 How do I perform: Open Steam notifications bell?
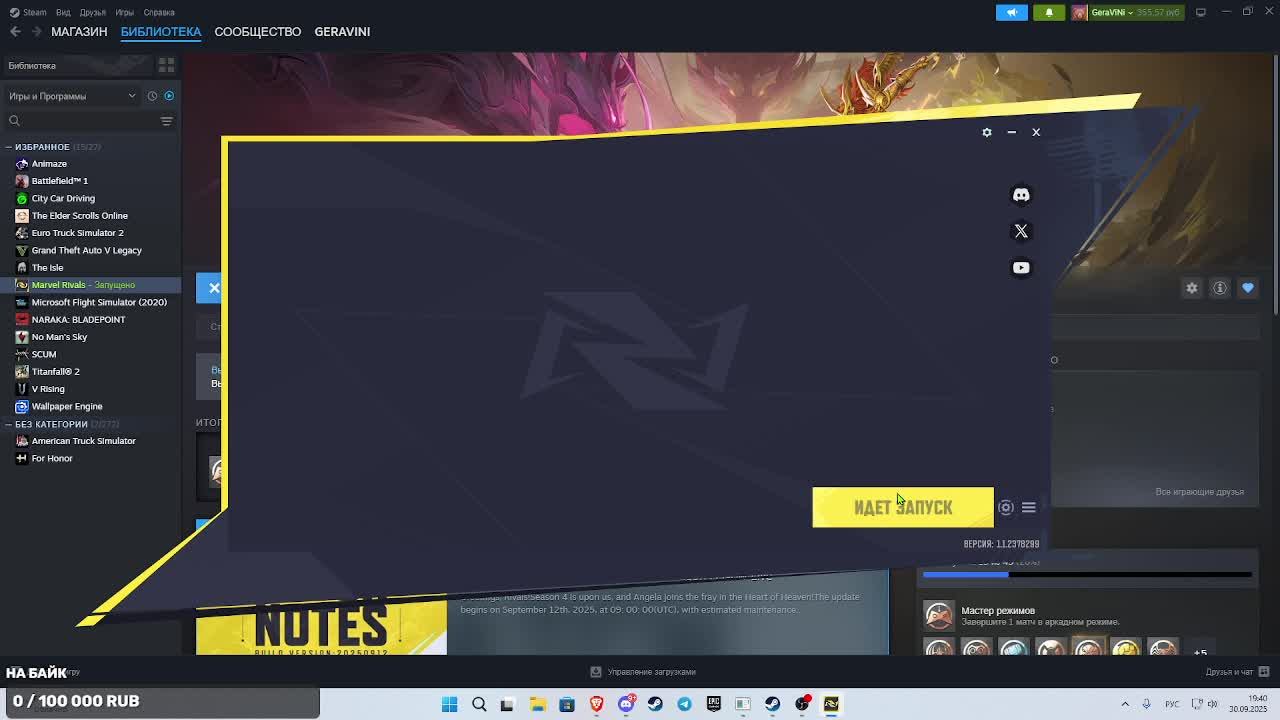click(x=1049, y=12)
